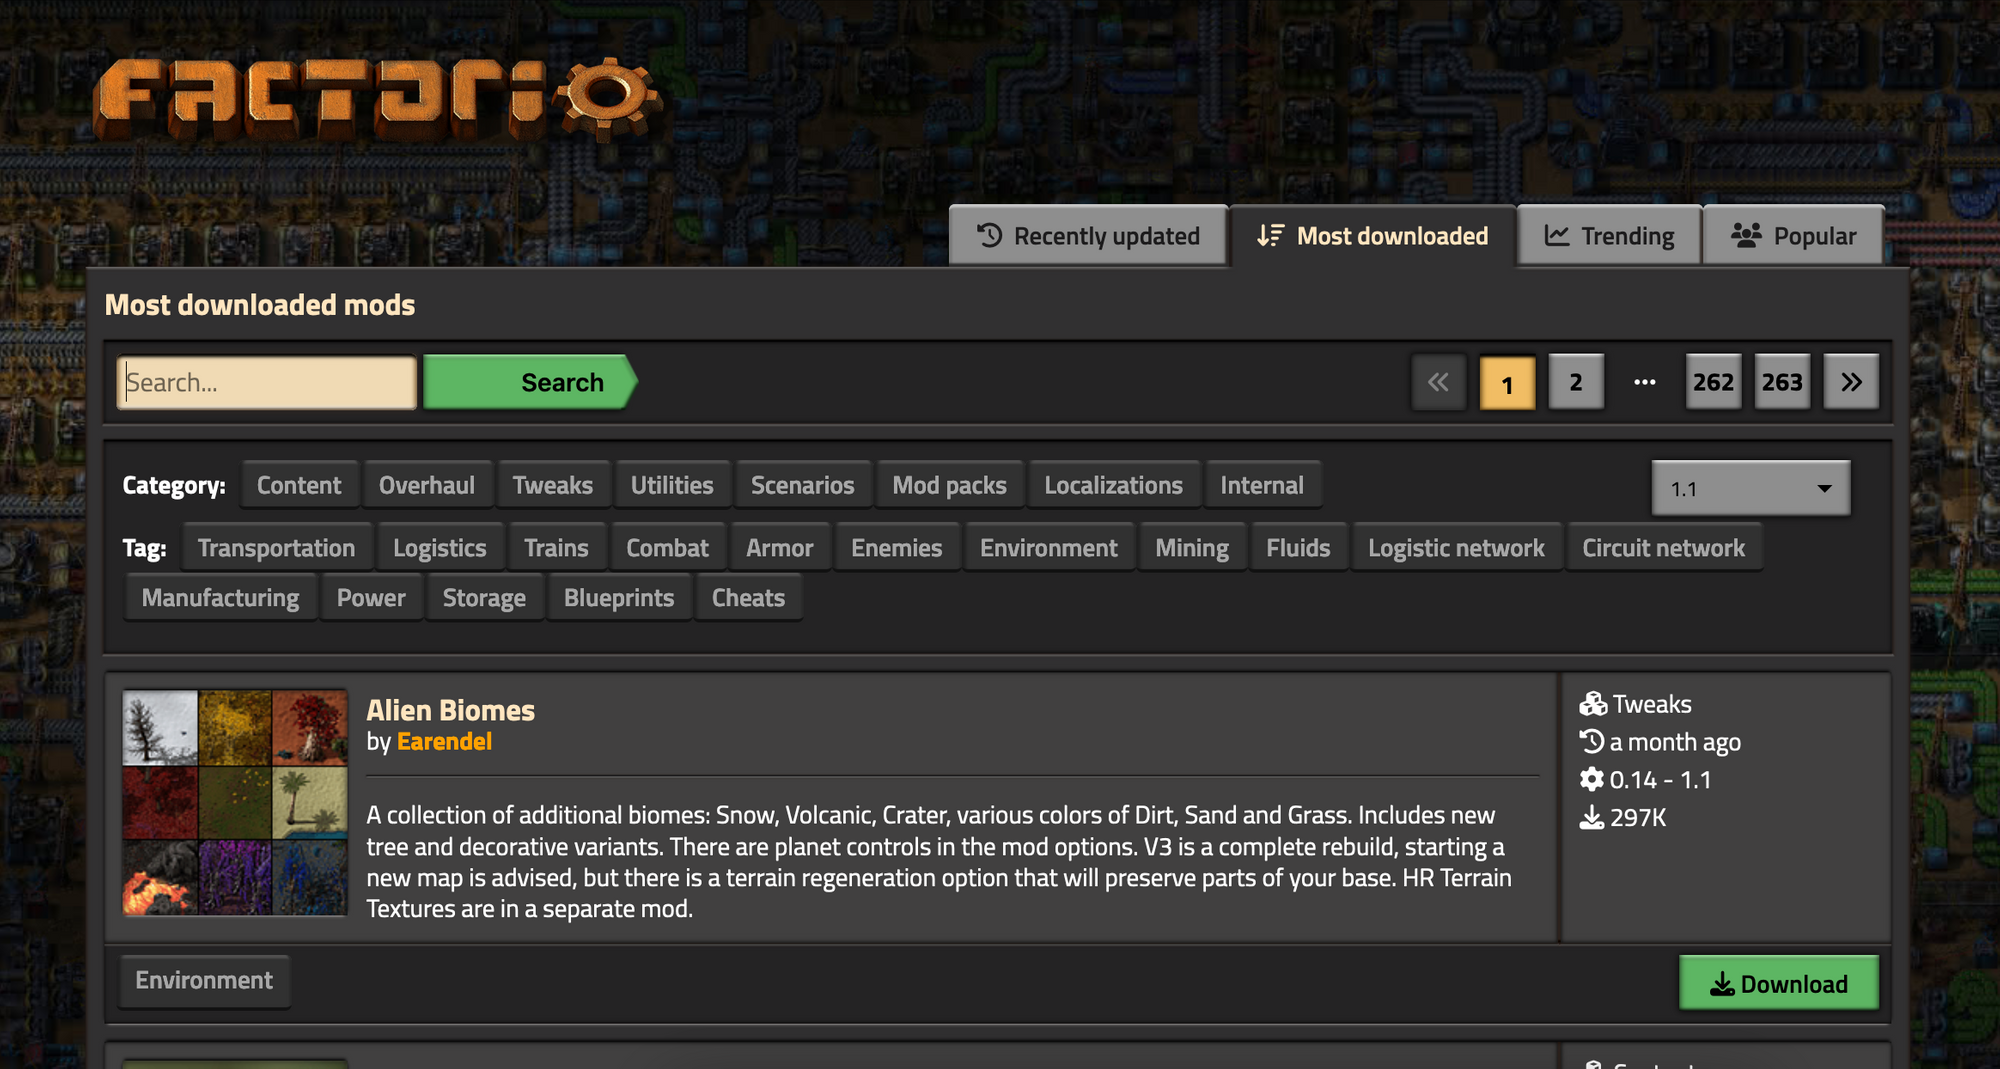Click the green Search button
Viewport: 2000px width, 1069px height.
tap(530, 382)
